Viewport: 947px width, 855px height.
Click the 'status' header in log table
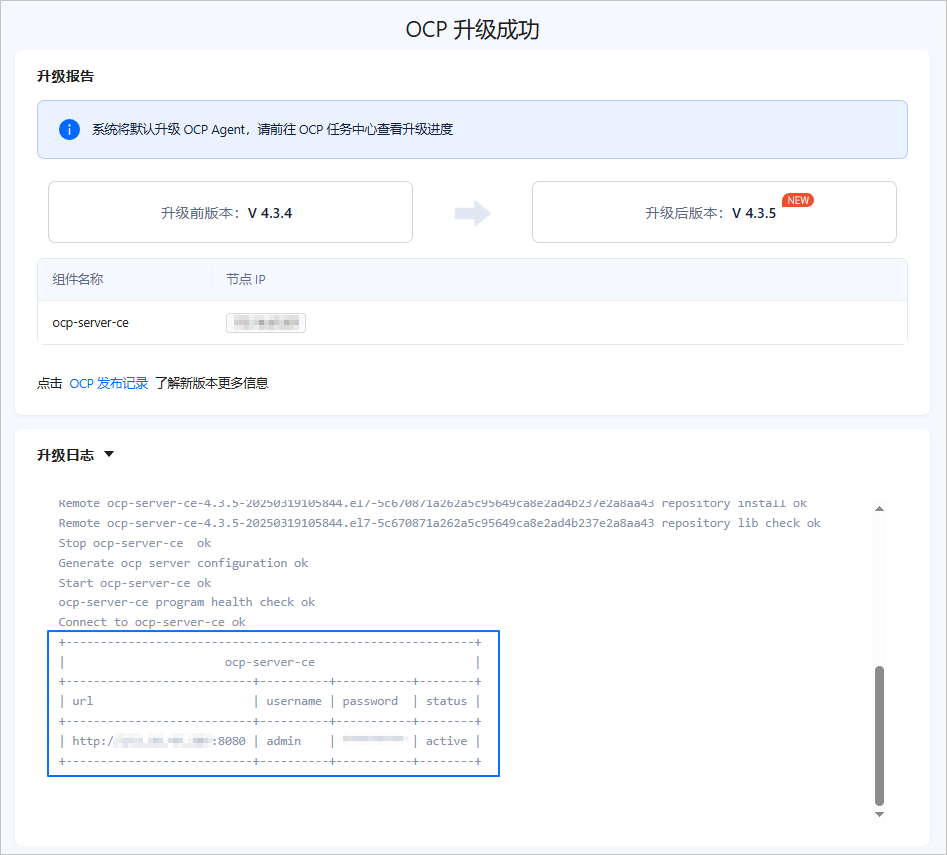pos(446,701)
